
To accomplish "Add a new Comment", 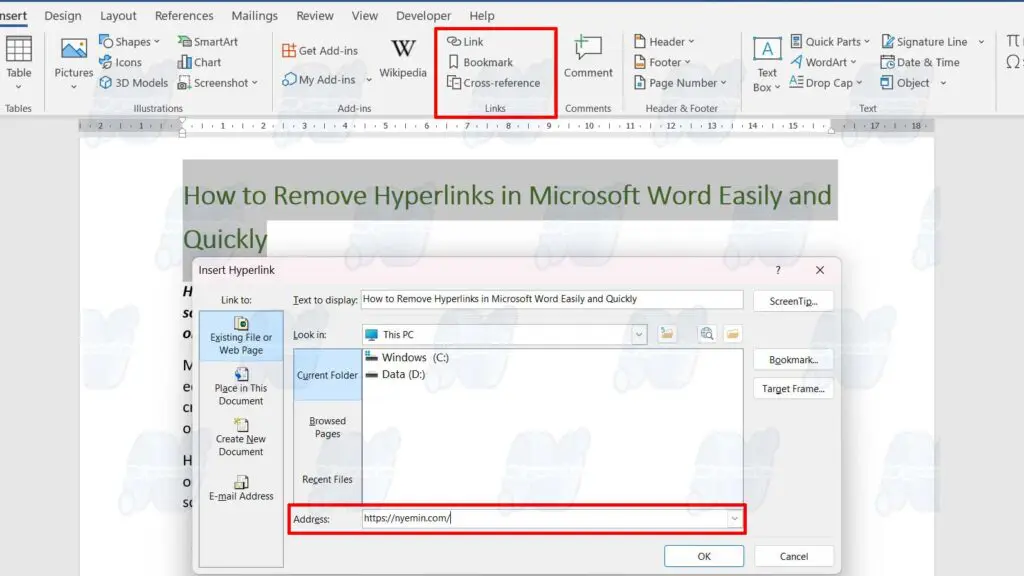I will coord(588,57).
